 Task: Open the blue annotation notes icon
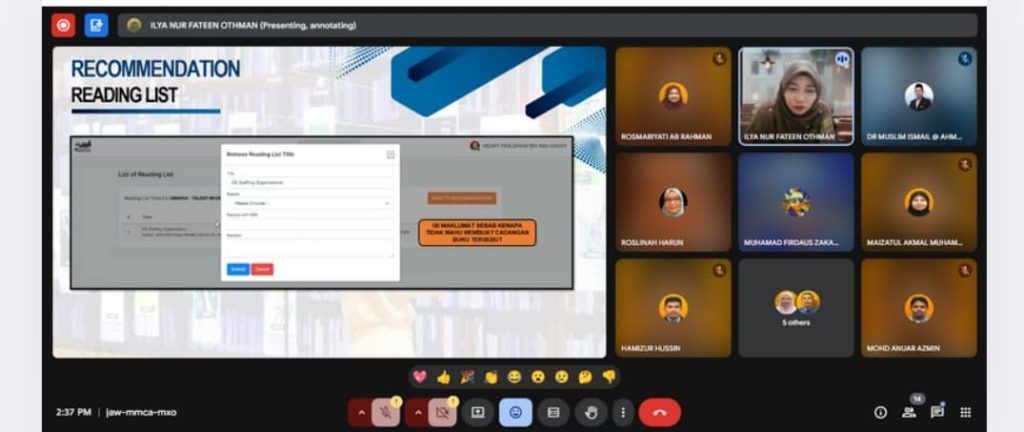[96, 25]
